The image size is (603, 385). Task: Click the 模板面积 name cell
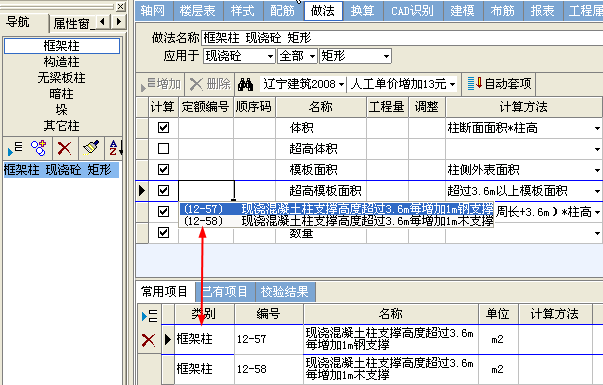pos(321,170)
